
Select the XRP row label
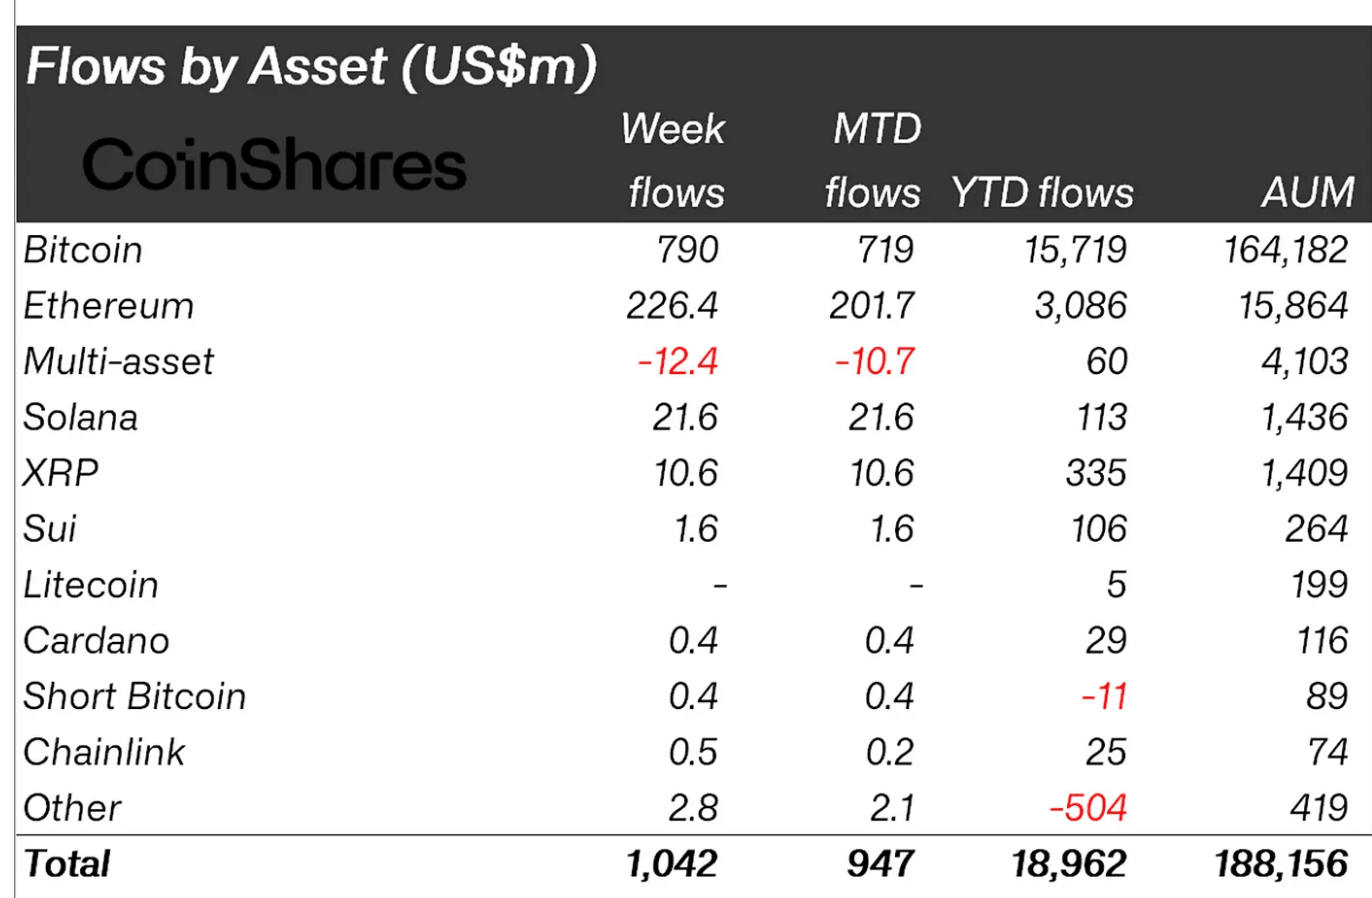(x=60, y=473)
